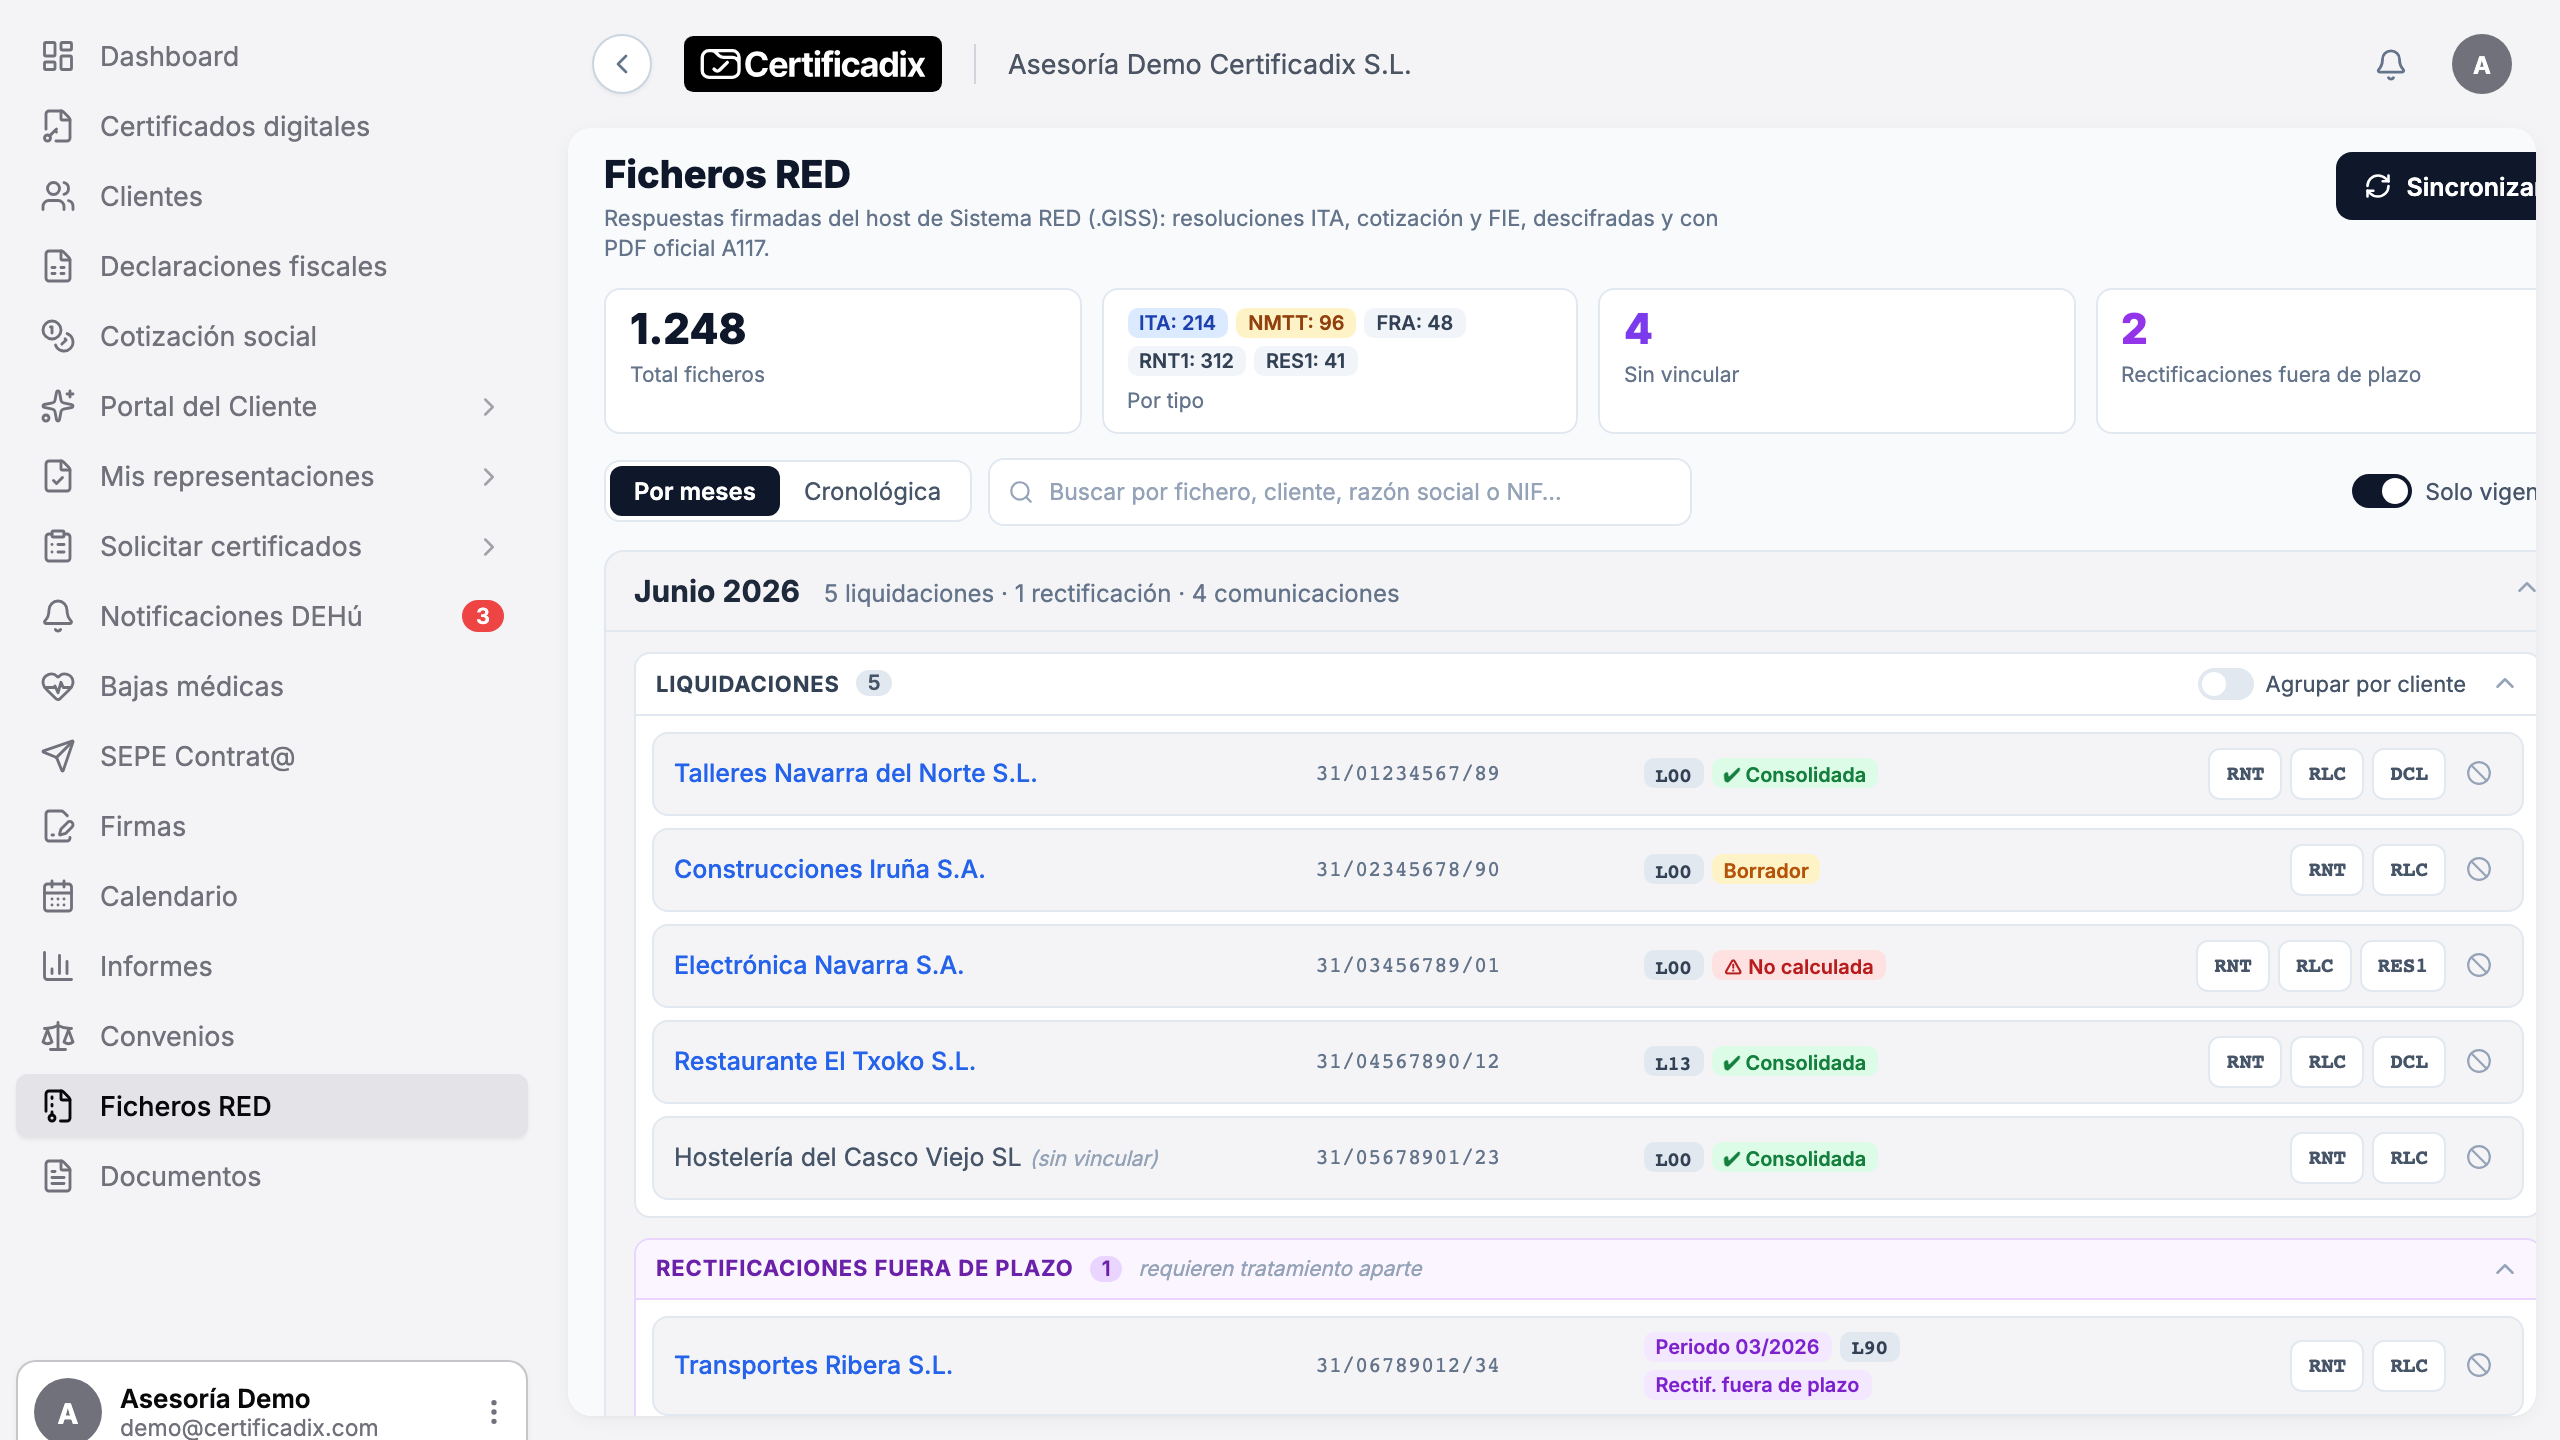This screenshot has height=1440, width=2560.
Task: Click the Mis representaciones document icon
Action: point(58,476)
